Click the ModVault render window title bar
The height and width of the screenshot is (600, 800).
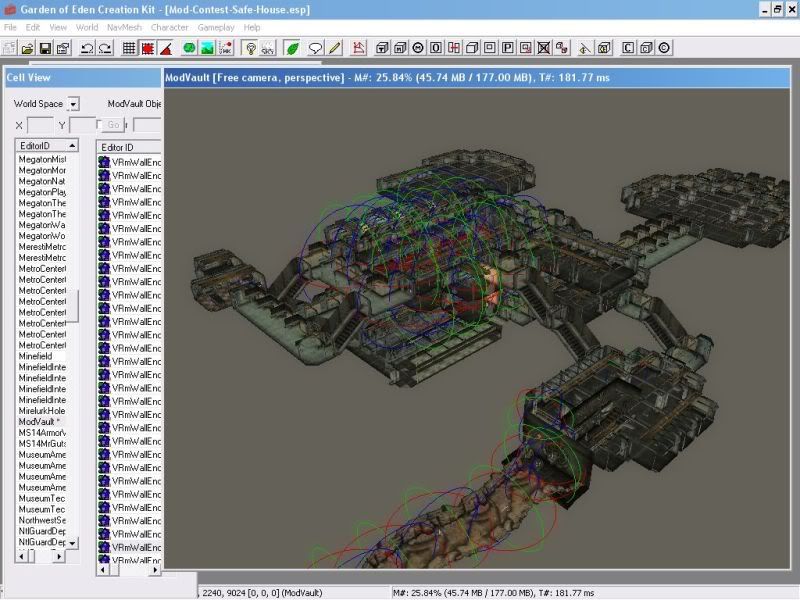[x=477, y=78]
